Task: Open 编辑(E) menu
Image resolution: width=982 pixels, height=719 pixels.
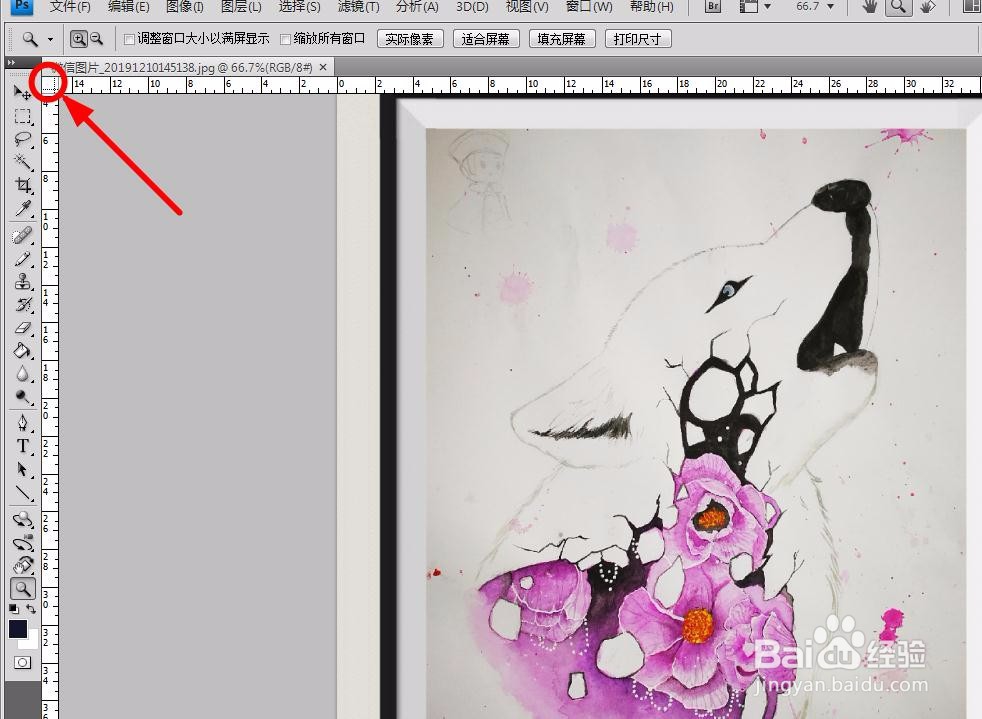Action: (128, 7)
